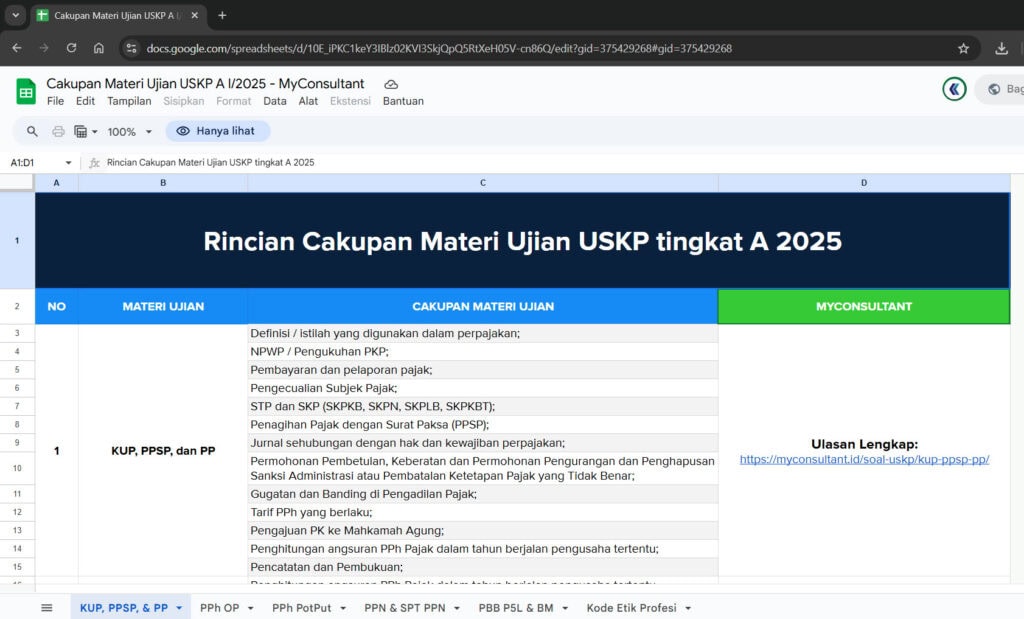Open the Tampilan menu

pyautogui.click(x=129, y=101)
